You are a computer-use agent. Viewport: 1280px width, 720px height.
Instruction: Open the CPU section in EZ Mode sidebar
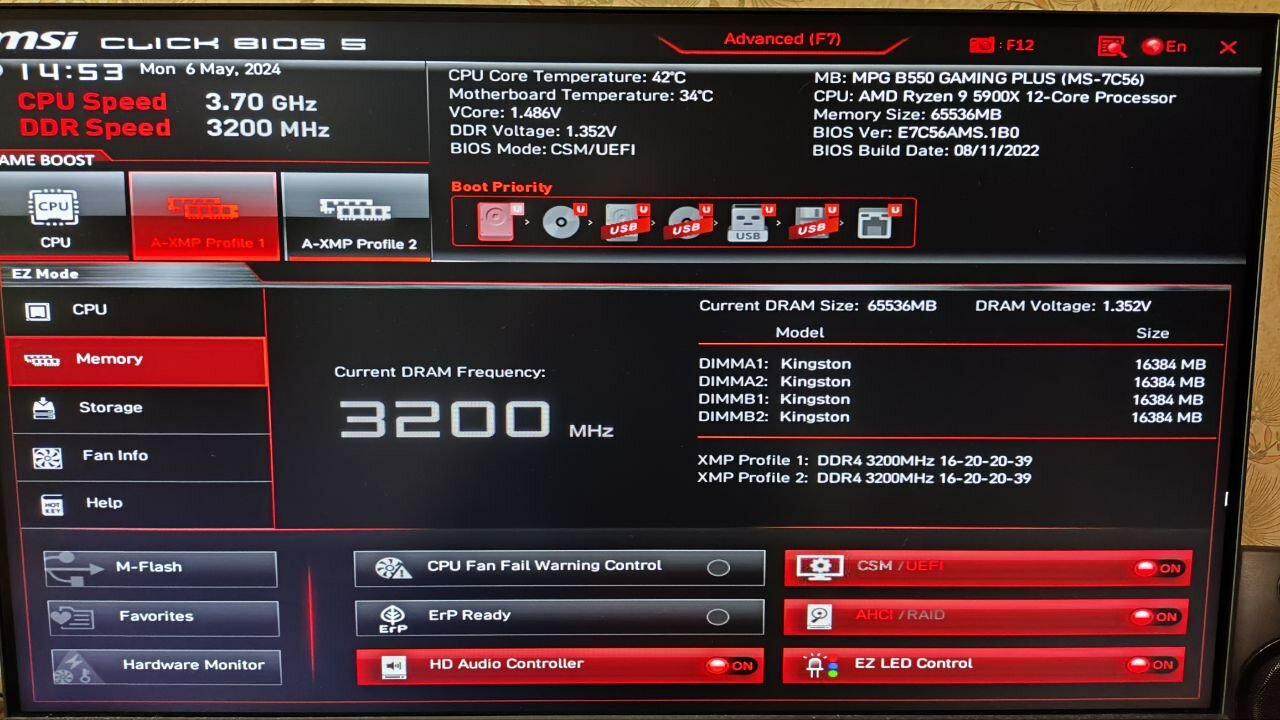click(136, 310)
